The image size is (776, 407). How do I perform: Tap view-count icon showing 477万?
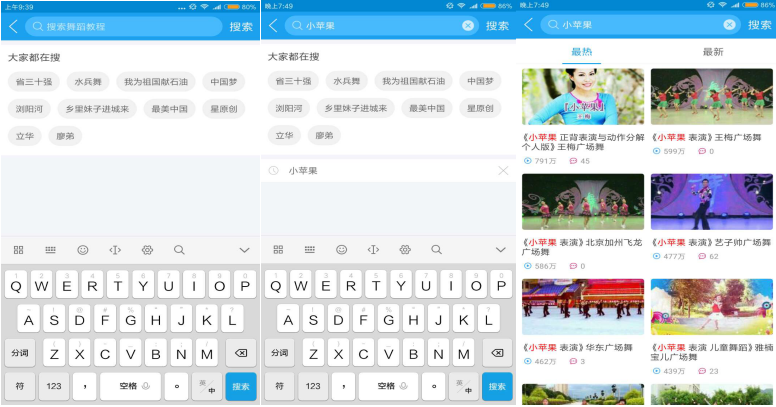[x=656, y=256]
